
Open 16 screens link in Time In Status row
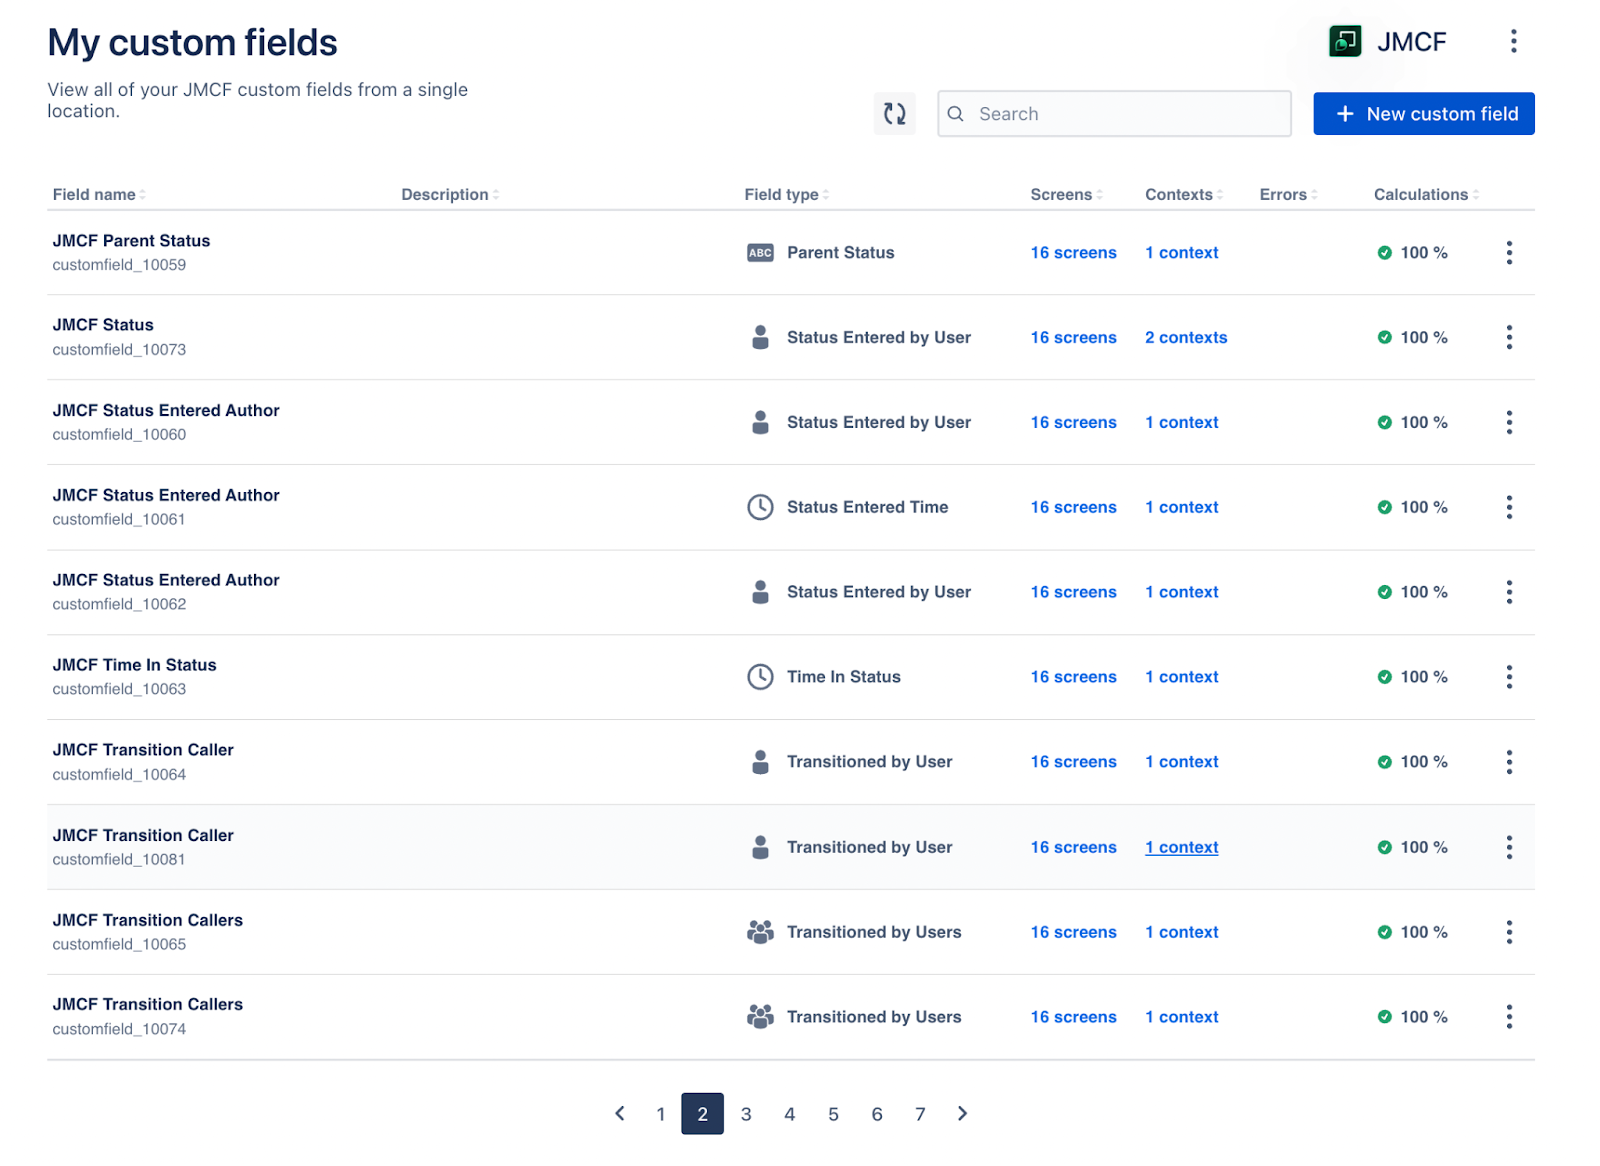(x=1073, y=677)
